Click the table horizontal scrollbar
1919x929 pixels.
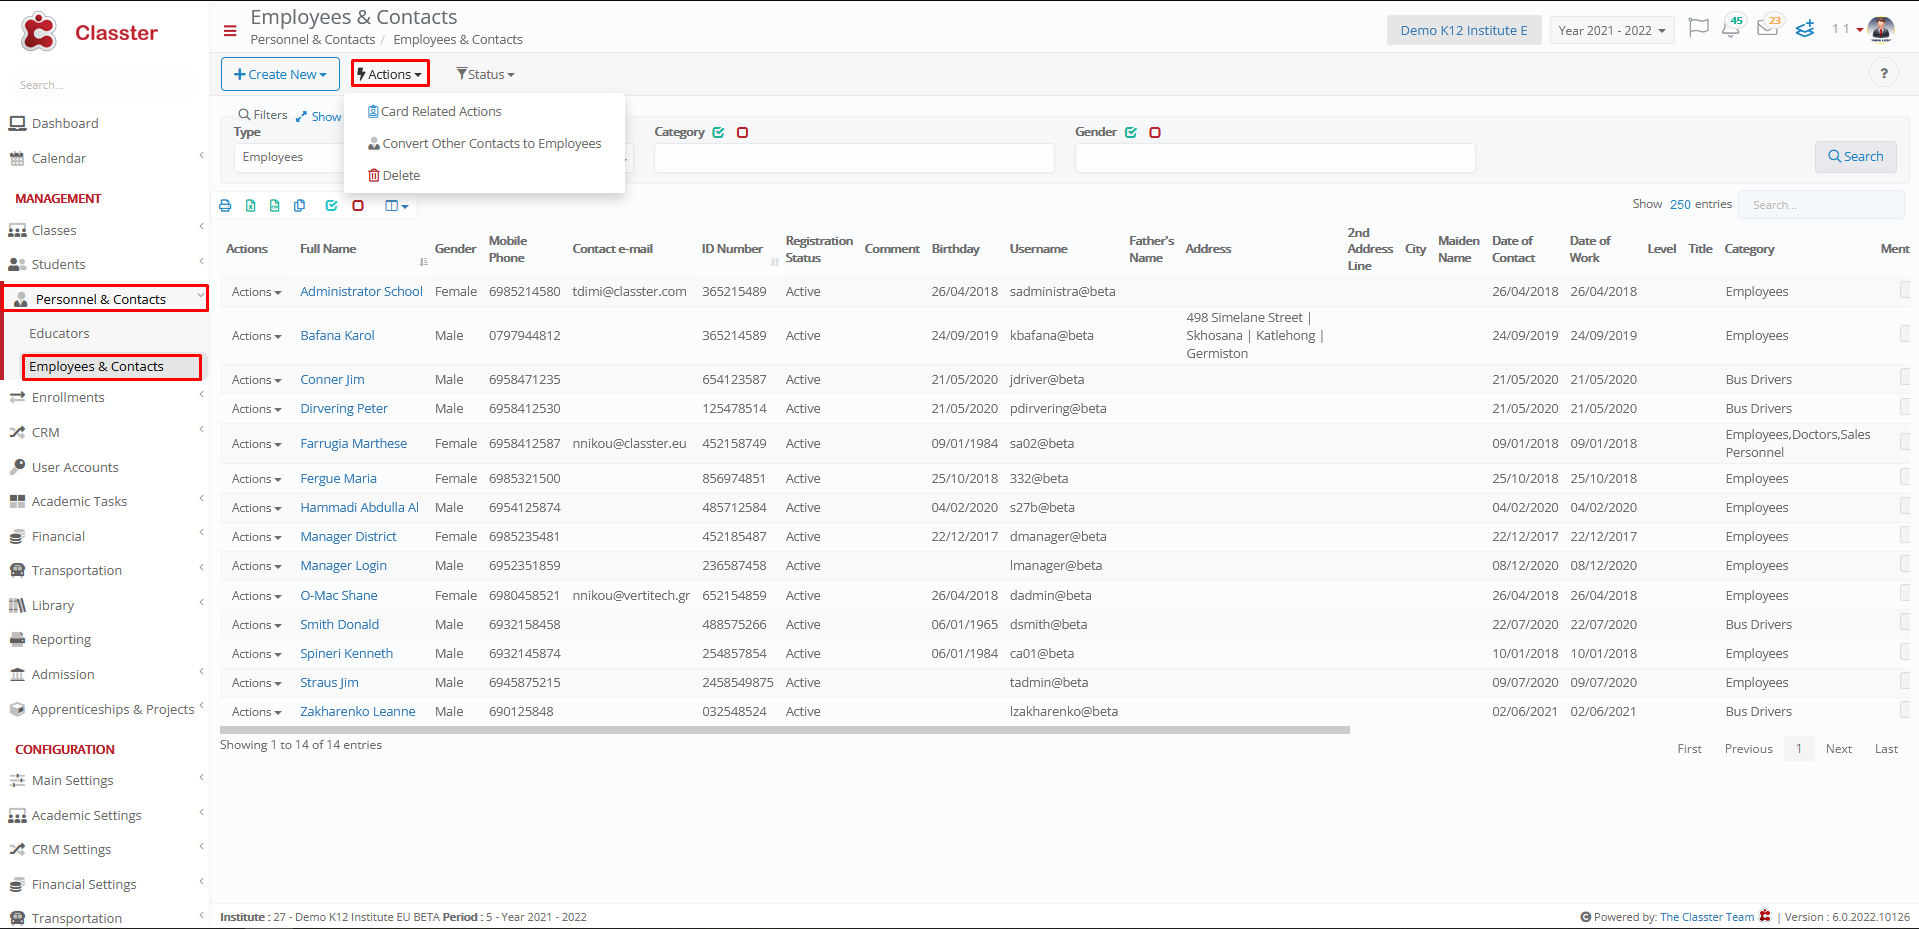tap(784, 730)
